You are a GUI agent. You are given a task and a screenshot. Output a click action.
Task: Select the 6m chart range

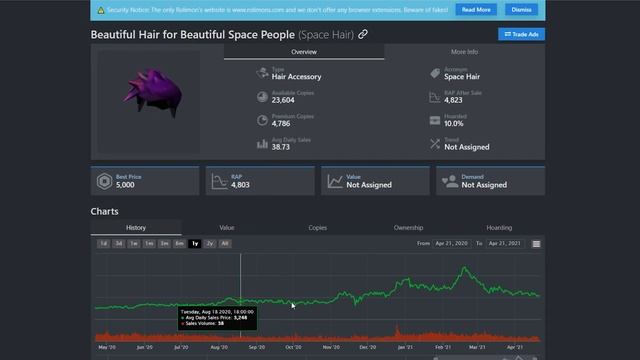point(180,244)
